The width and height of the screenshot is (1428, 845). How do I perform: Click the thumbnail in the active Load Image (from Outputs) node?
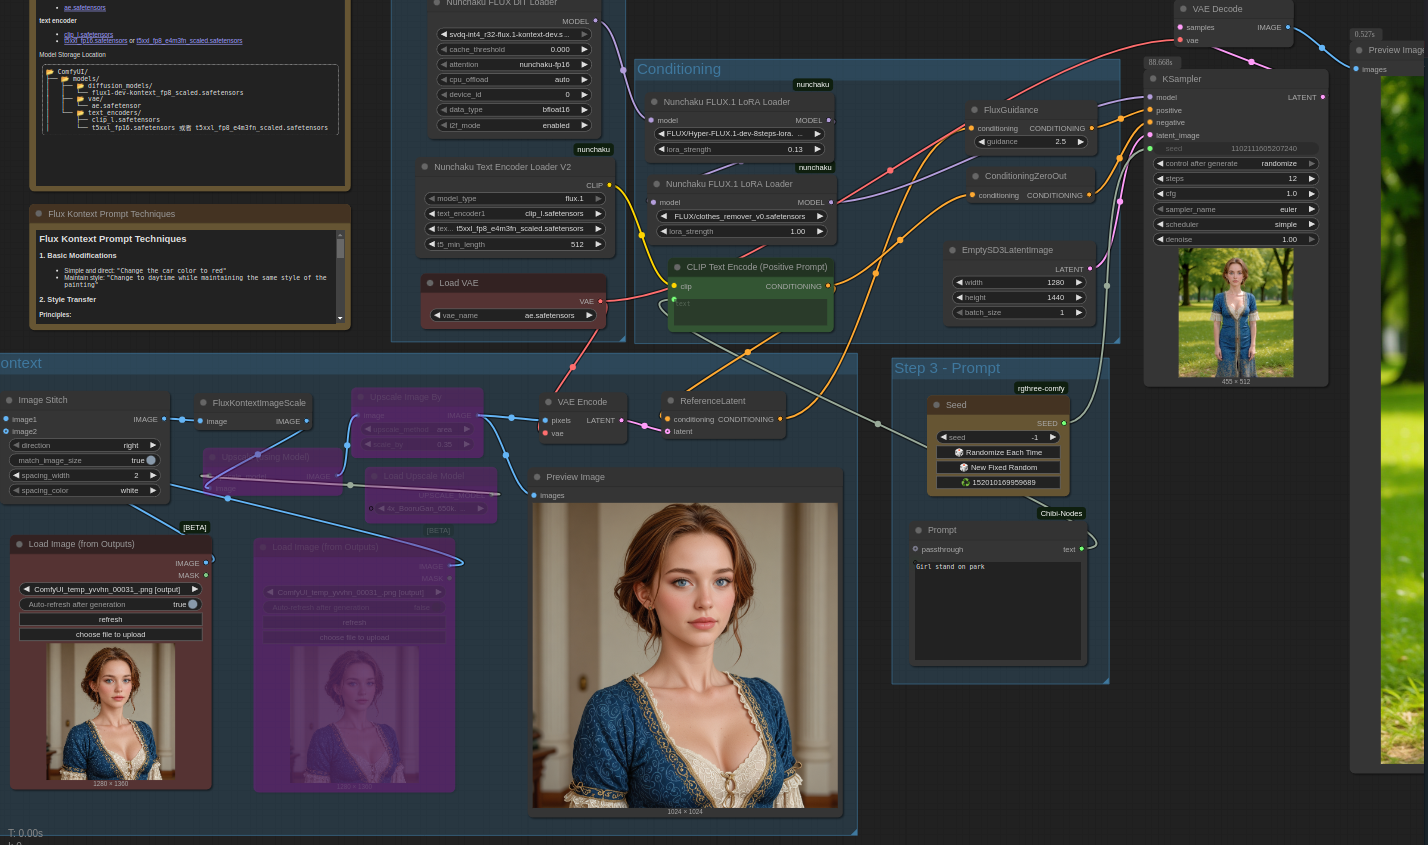[x=110, y=711]
